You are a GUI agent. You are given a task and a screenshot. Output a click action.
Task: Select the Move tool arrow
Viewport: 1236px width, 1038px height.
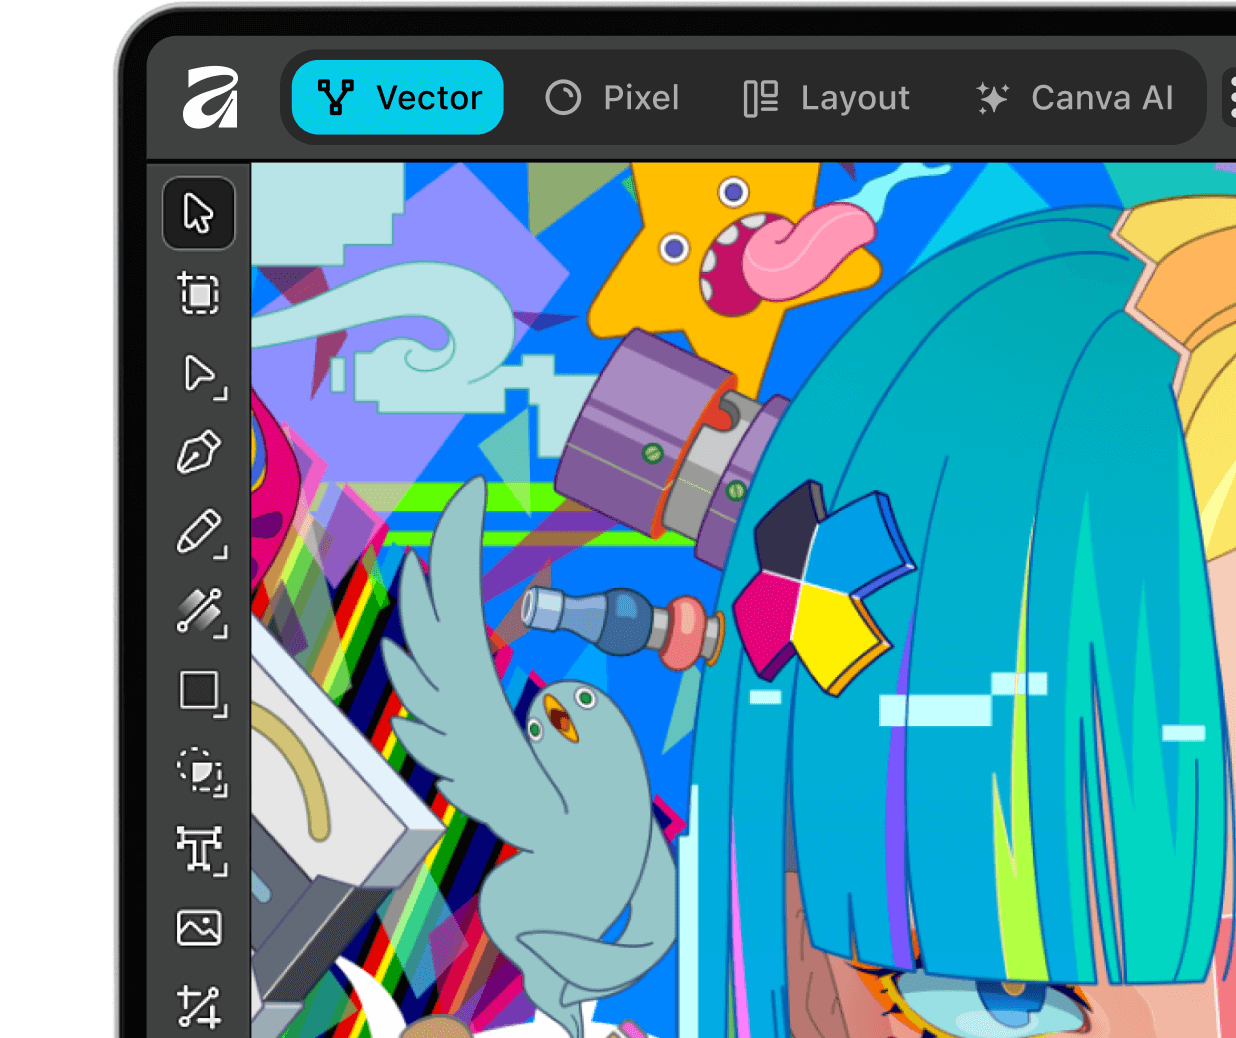point(199,213)
